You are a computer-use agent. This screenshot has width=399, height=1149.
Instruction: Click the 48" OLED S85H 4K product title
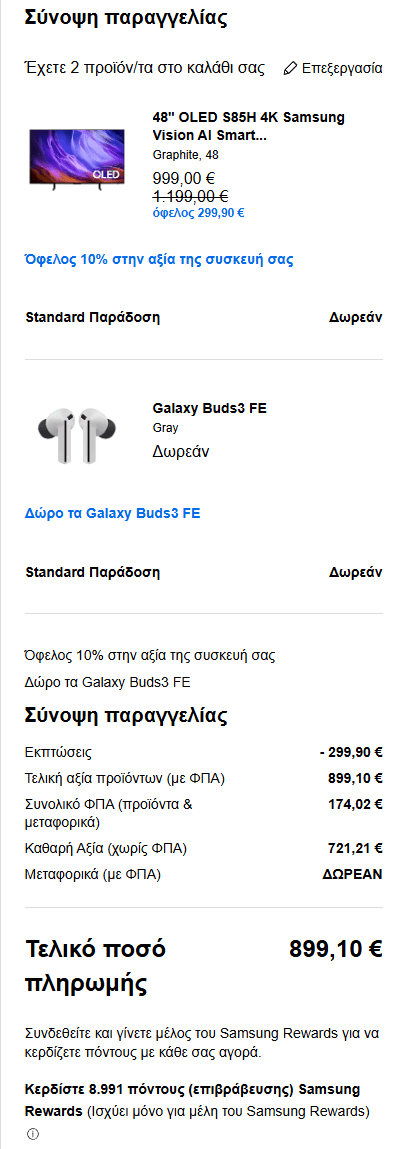[248, 126]
